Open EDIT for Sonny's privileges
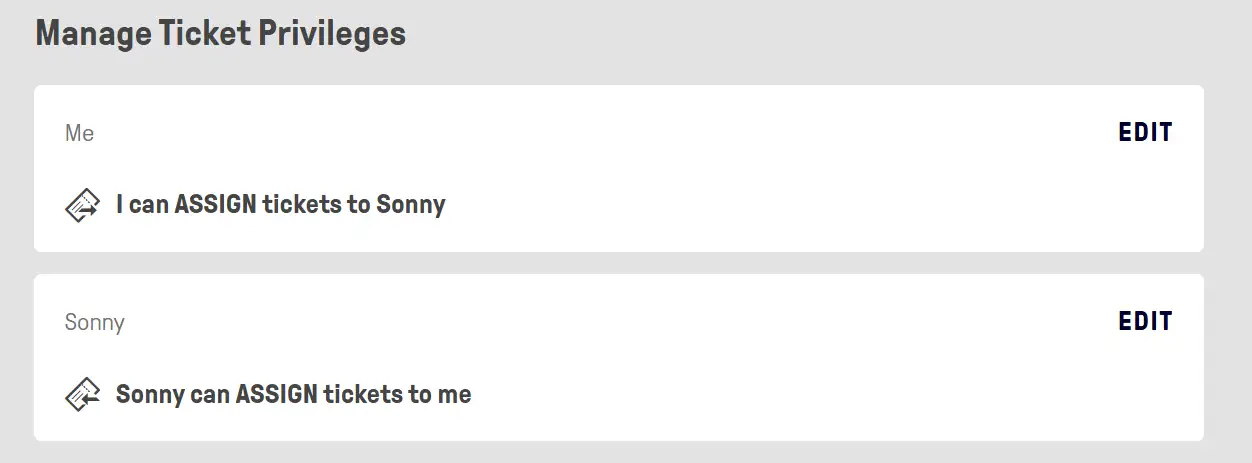Screen dimensions: 1252x463 (1145, 321)
